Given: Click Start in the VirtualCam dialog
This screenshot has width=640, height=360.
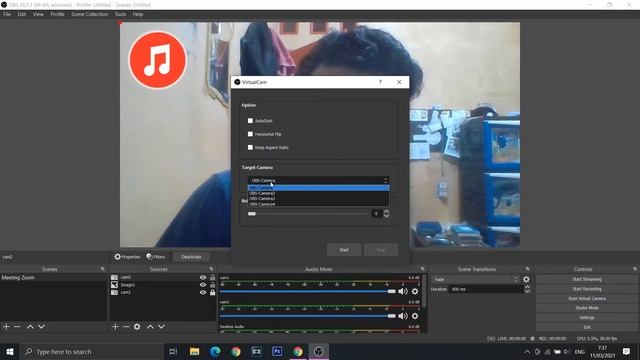Looking at the screenshot, I should pos(344,250).
